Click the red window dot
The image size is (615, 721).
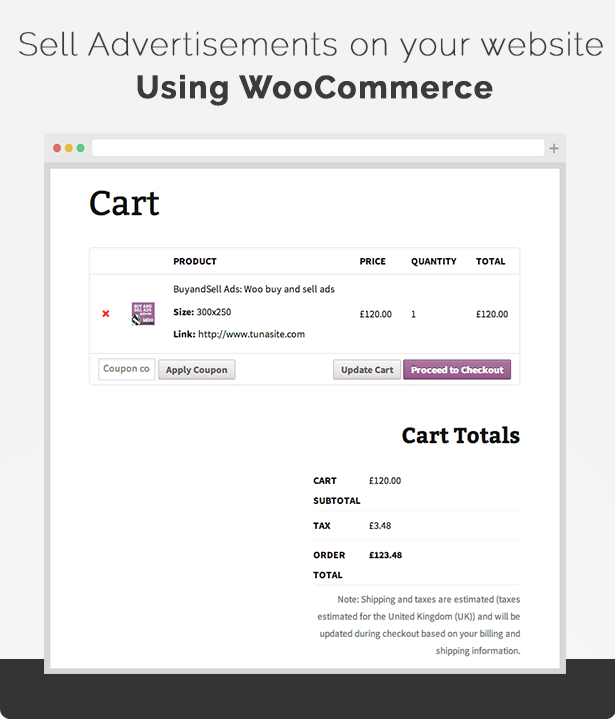57,148
